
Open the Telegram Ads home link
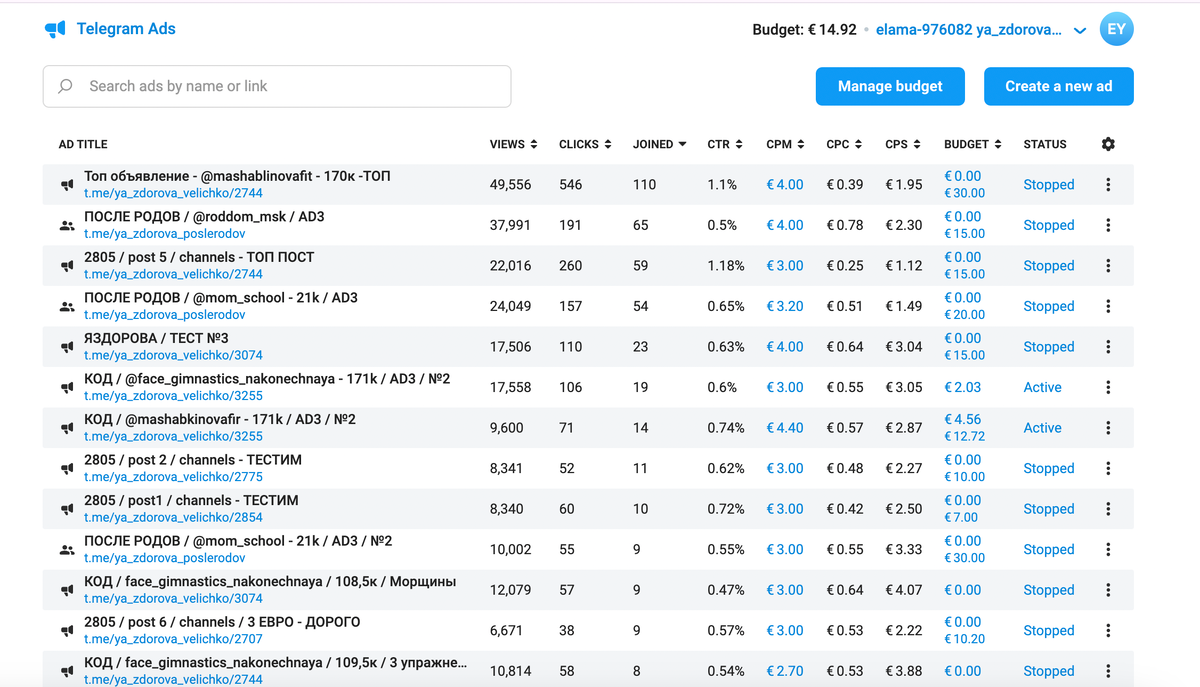pyautogui.click(x=110, y=29)
